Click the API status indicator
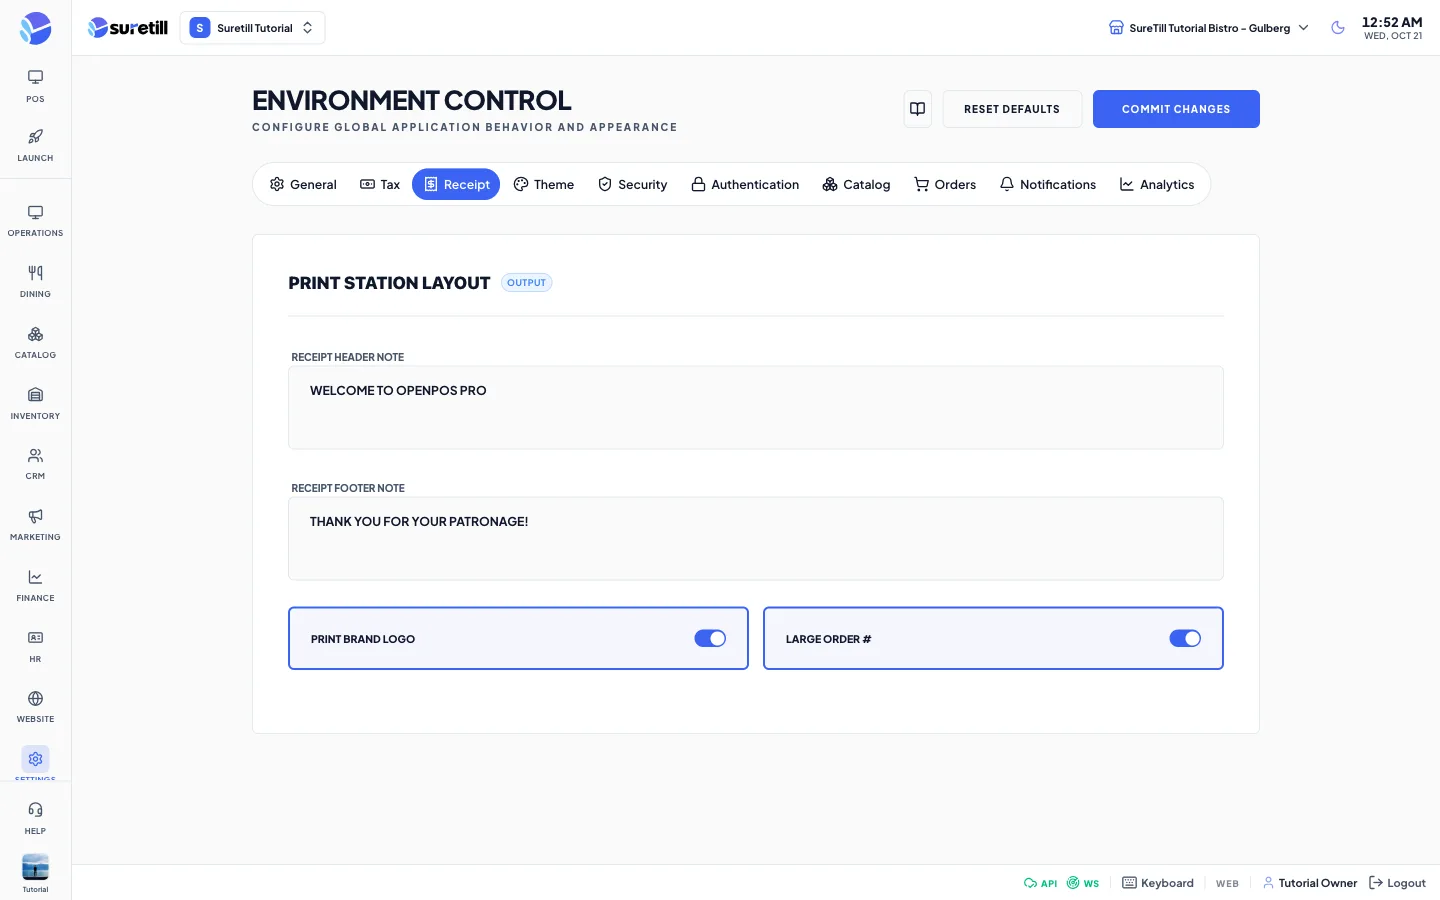The height and width of the screenshot is (900, 1440). click(1040, 883)
